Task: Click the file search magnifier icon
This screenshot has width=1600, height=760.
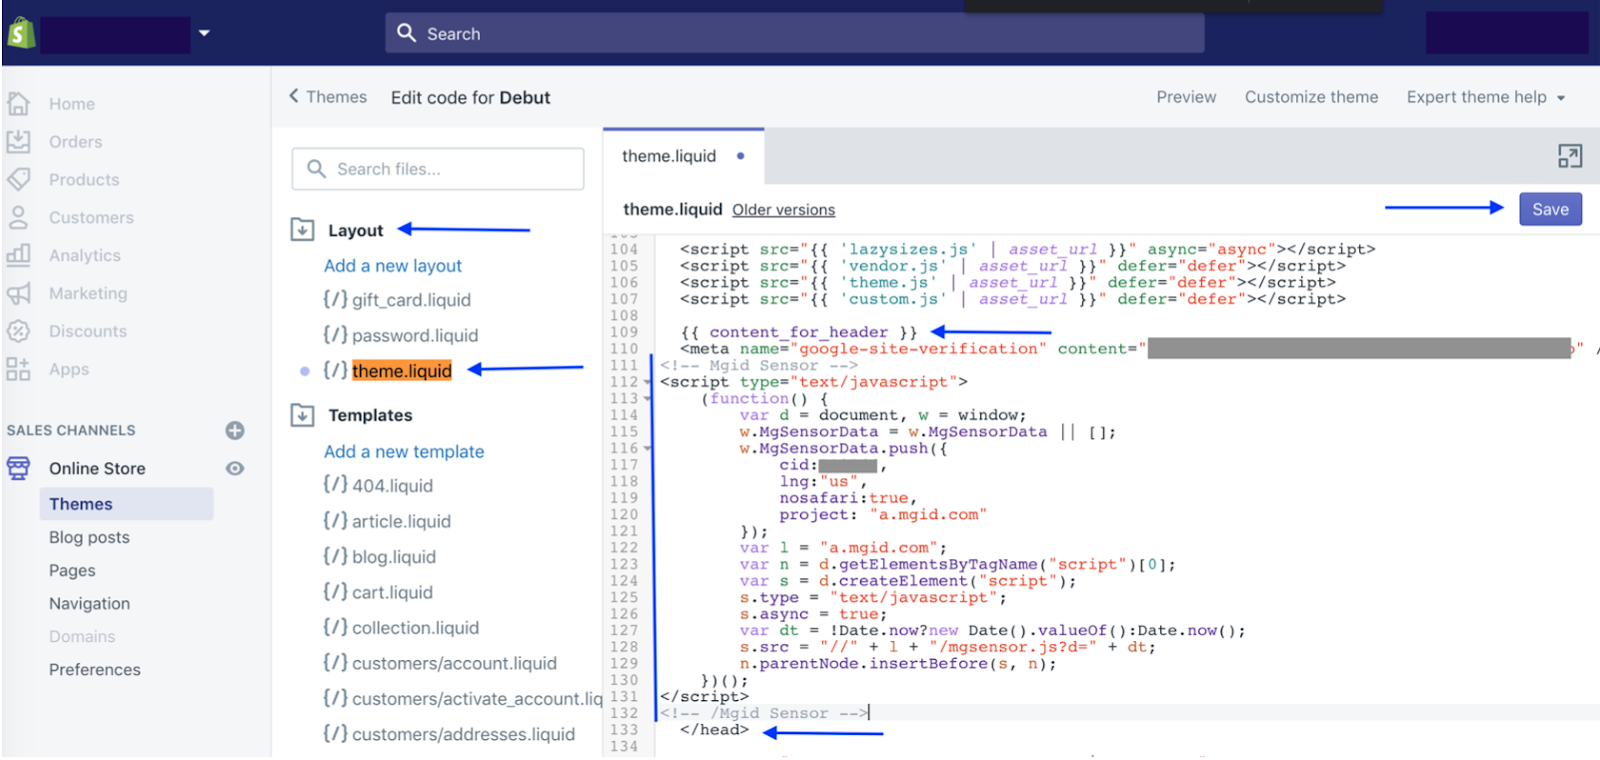Action: click(316, 169)
